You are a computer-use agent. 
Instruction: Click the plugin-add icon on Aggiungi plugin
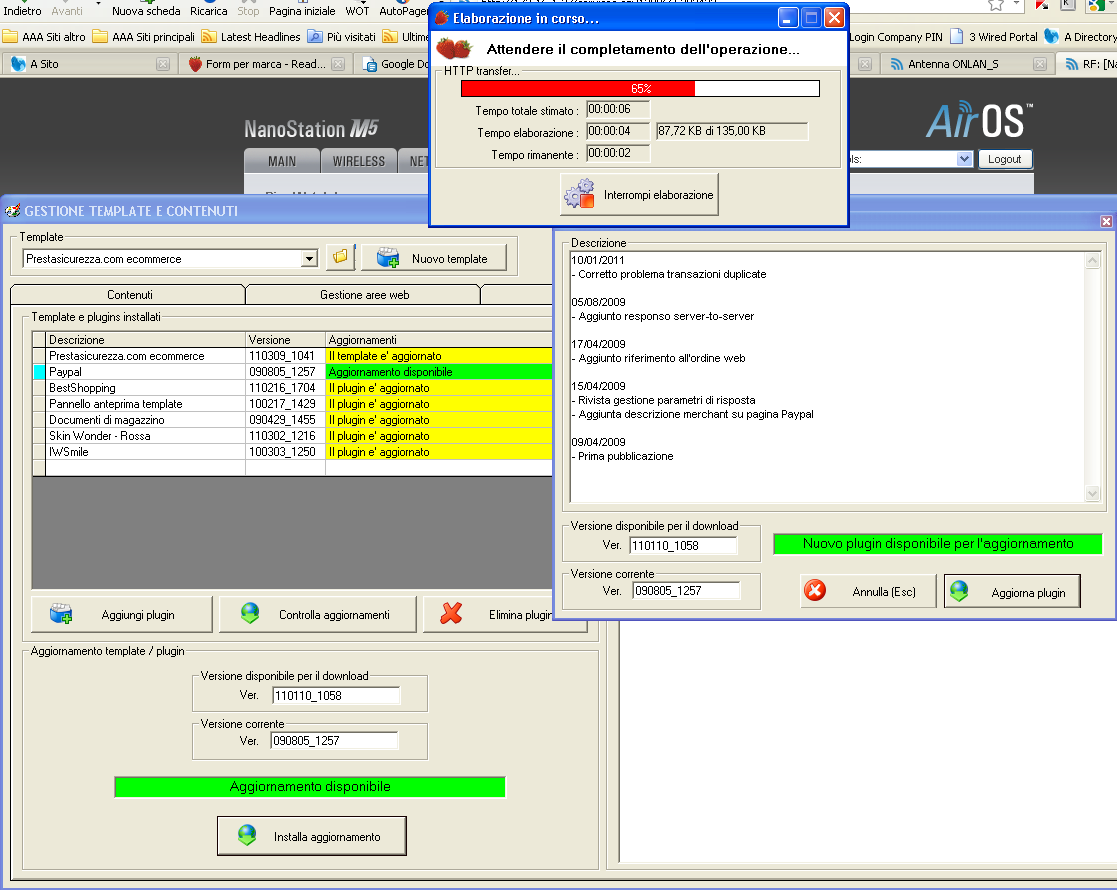click(61, 614)
